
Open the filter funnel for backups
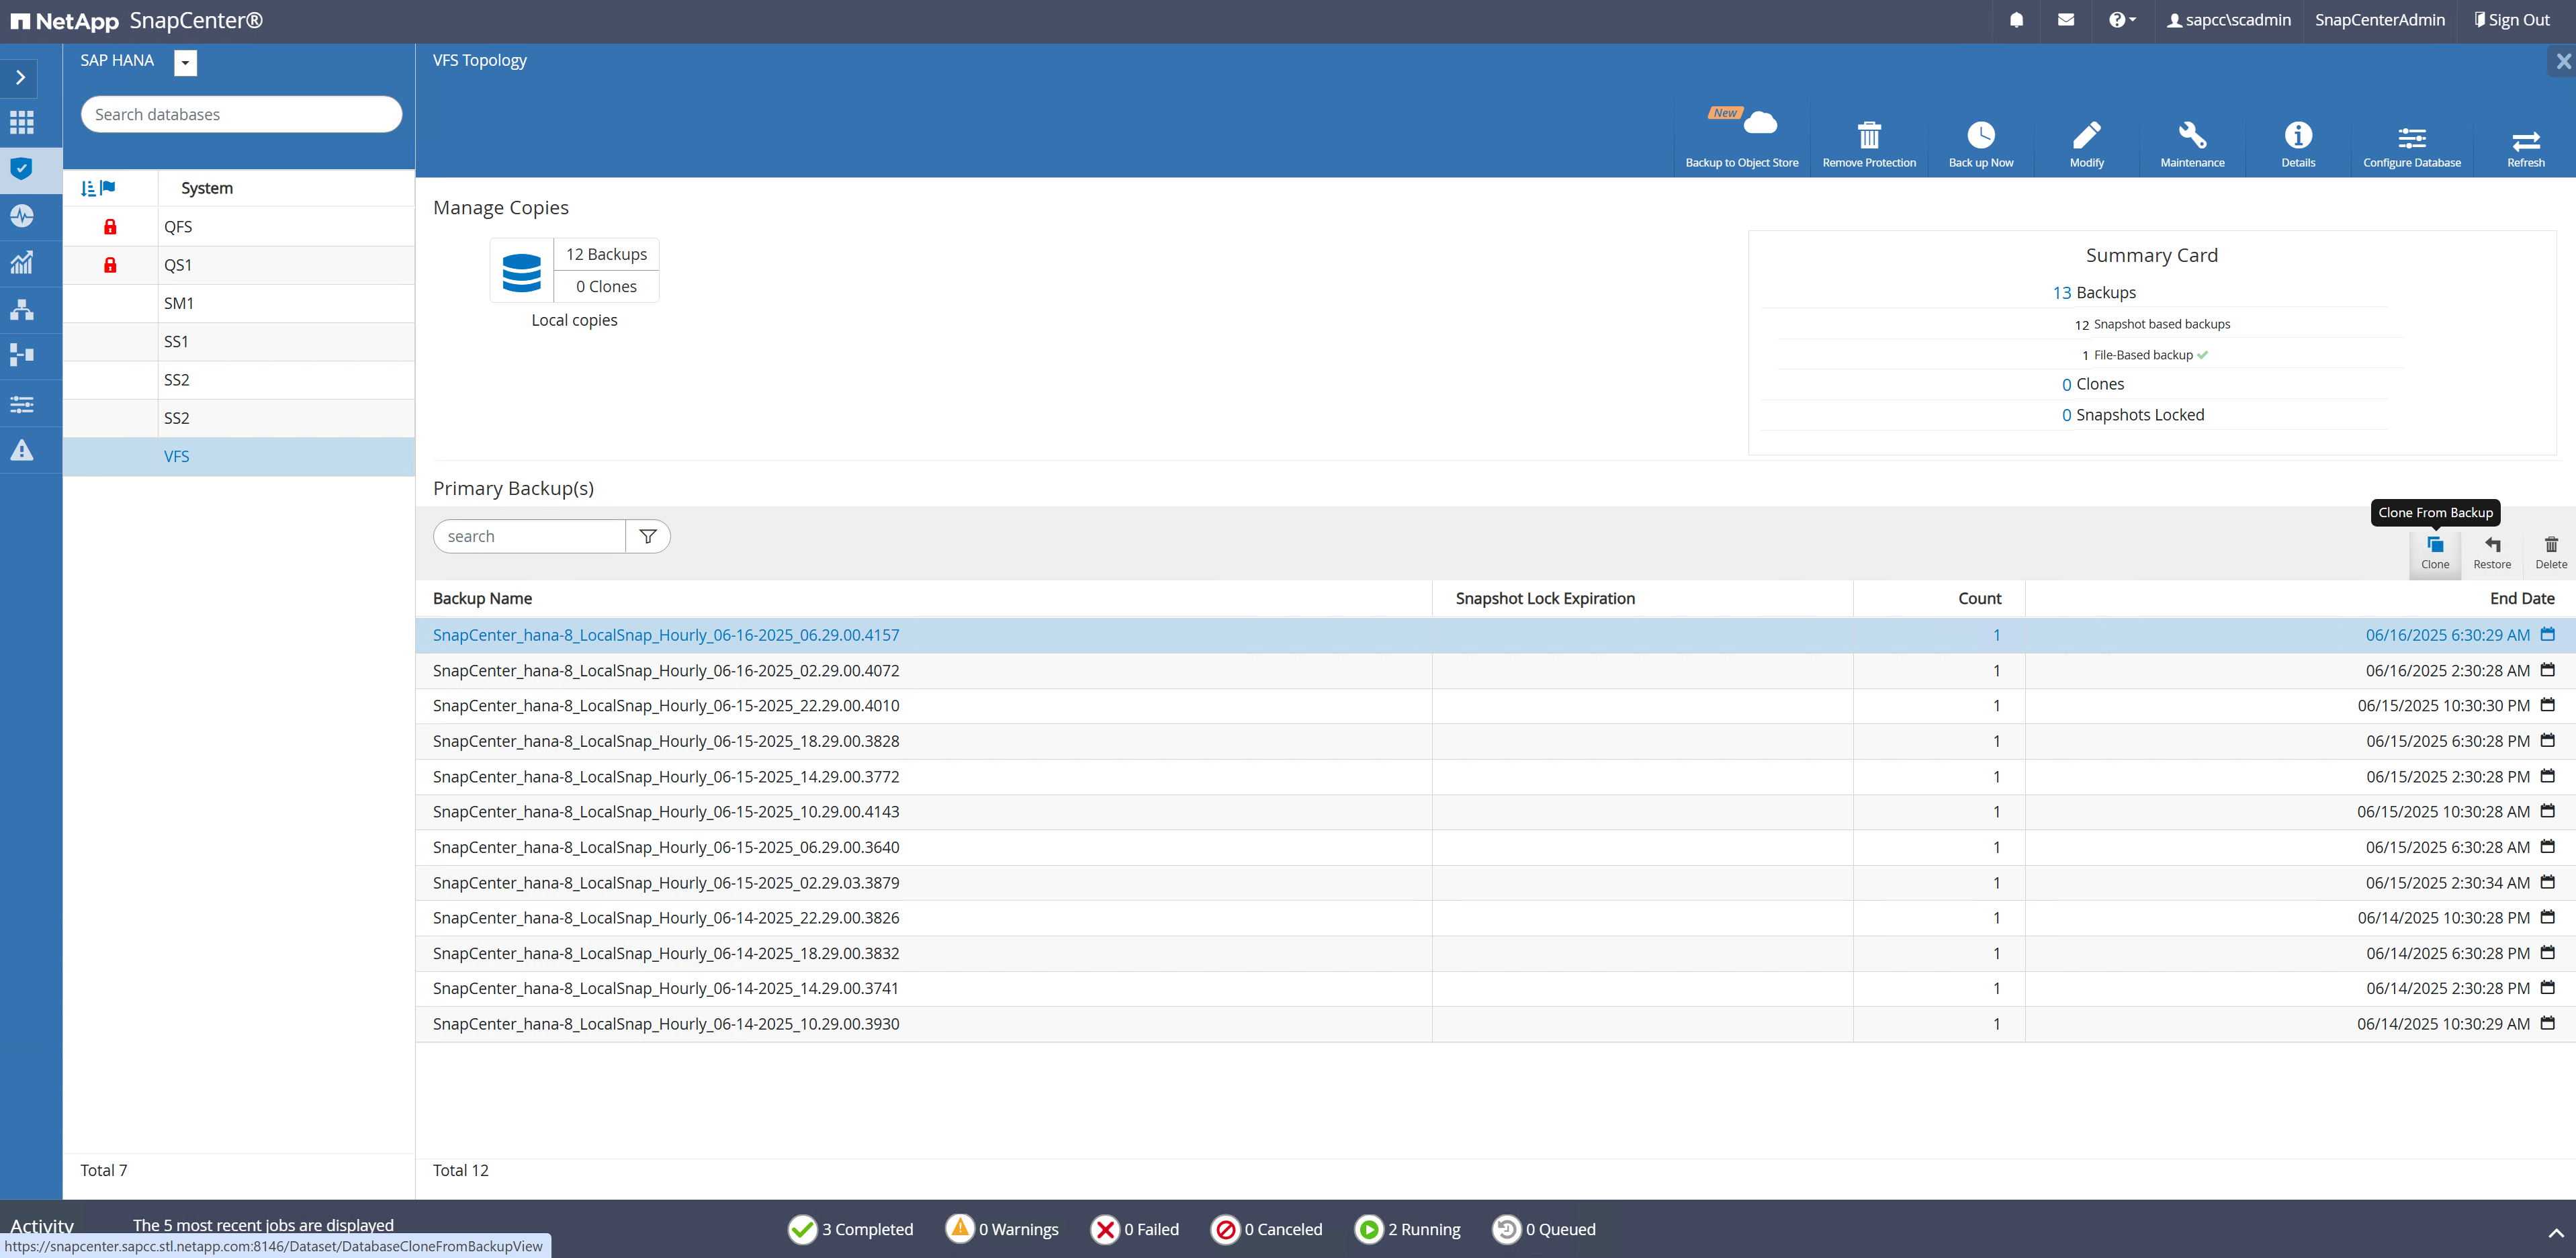(x=648, y=537)
